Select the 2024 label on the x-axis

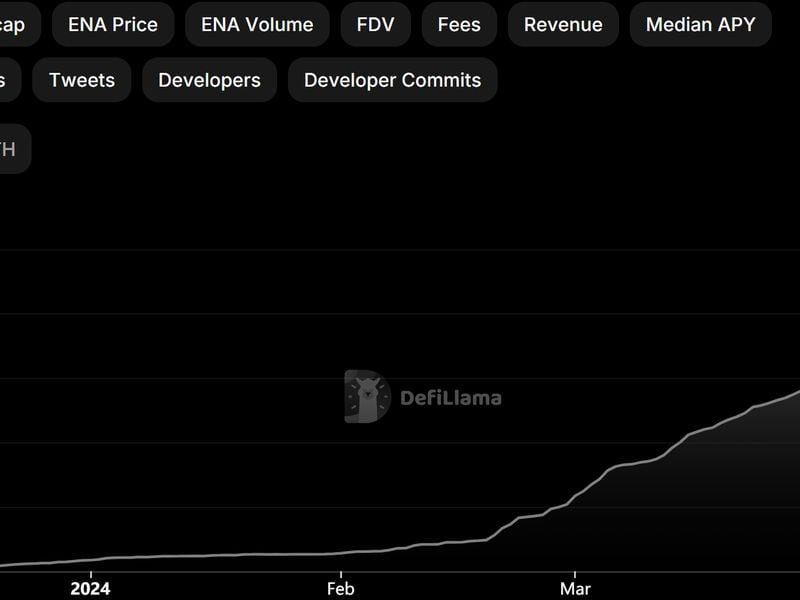click(91, 588)
